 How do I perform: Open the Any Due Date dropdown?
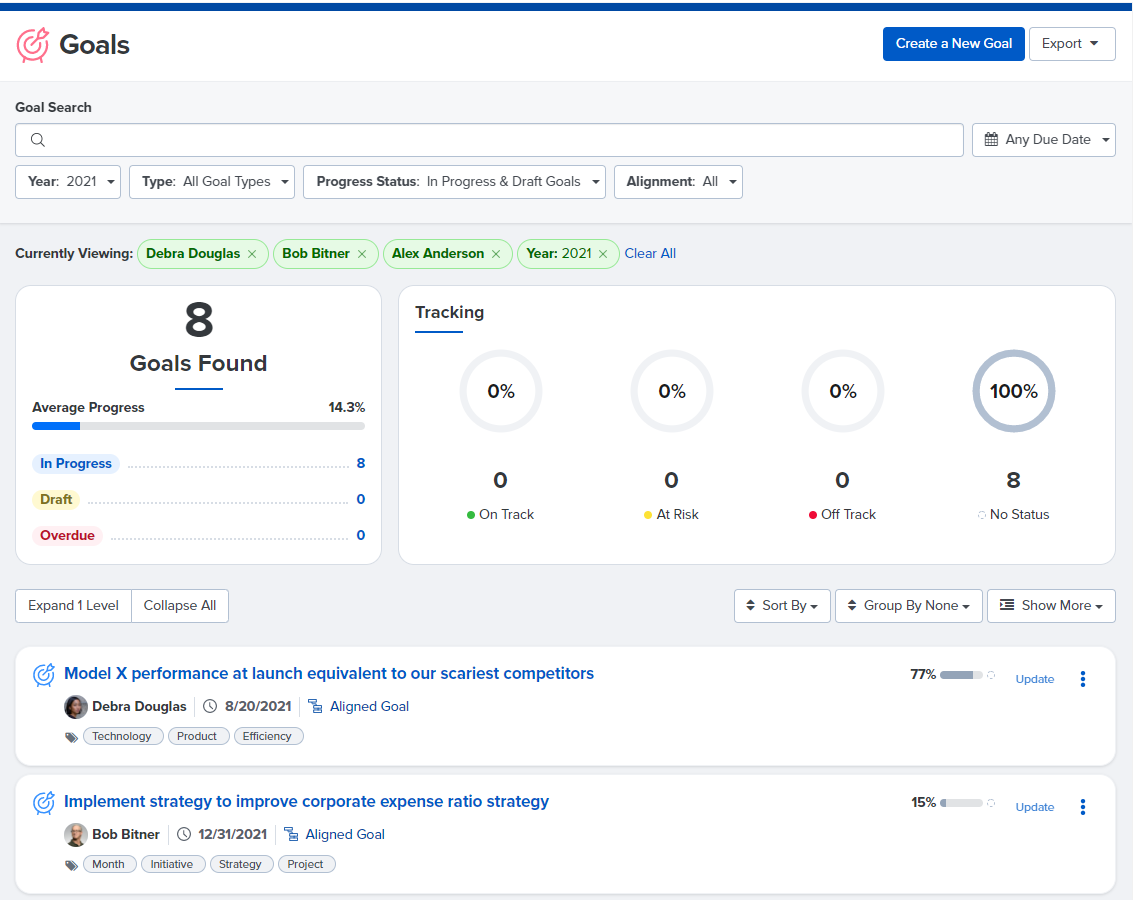[1043, 140]
